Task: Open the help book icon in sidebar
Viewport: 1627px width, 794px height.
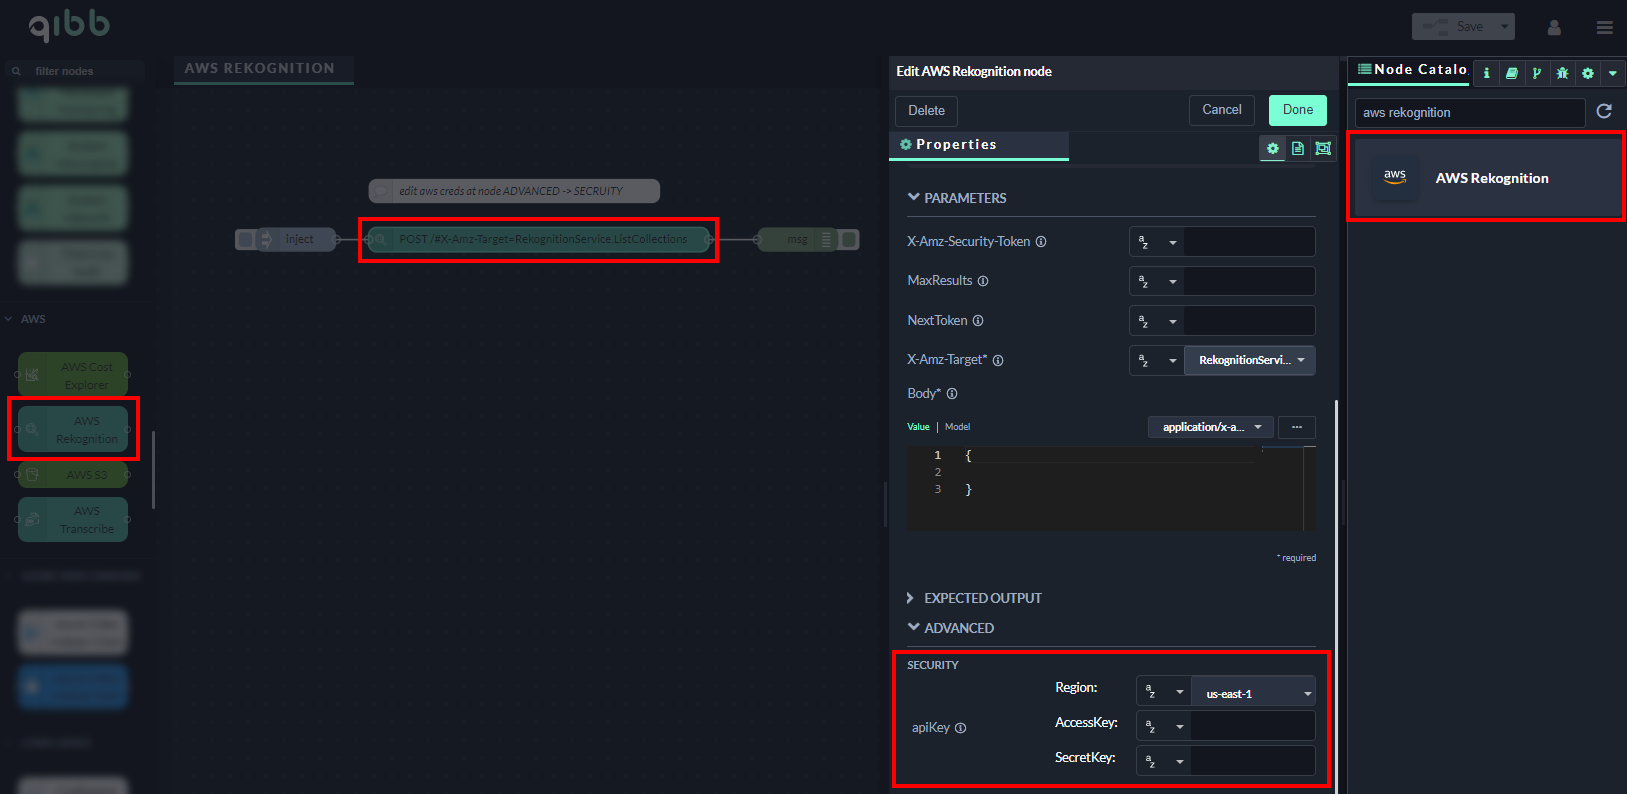Action: click(x=1511, y=73)
